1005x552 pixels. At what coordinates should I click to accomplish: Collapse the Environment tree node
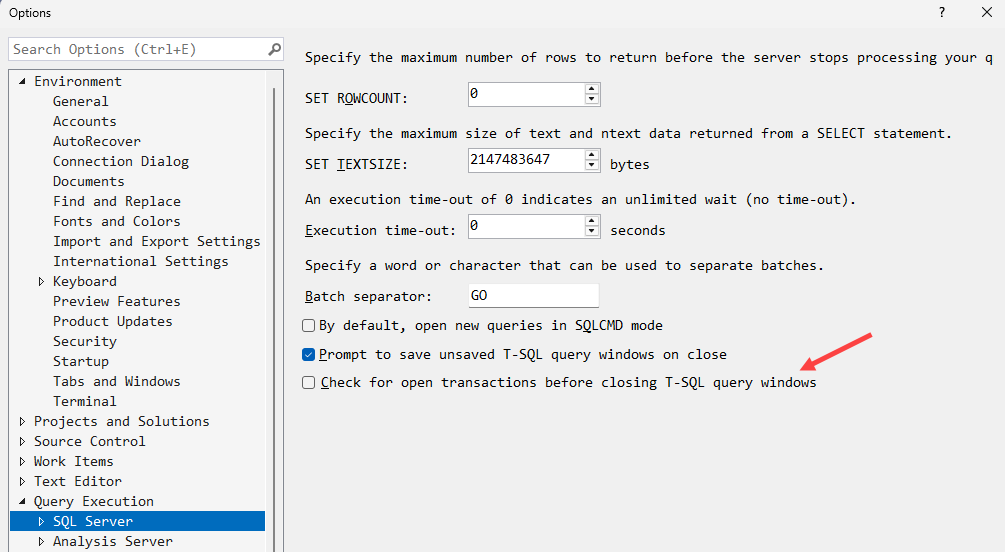22,82
